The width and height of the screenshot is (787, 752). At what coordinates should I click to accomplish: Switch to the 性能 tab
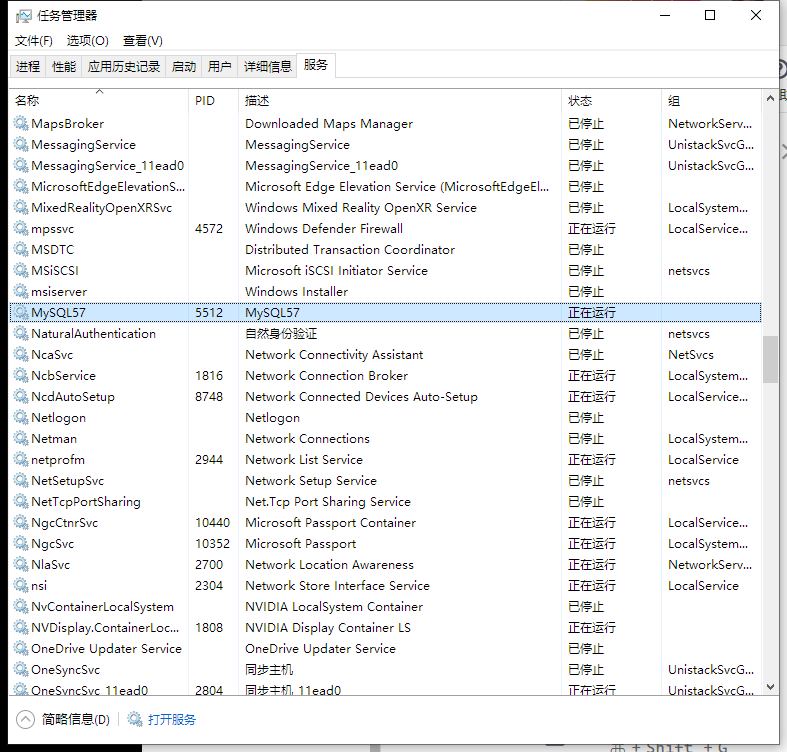click(x=64, y=66)
